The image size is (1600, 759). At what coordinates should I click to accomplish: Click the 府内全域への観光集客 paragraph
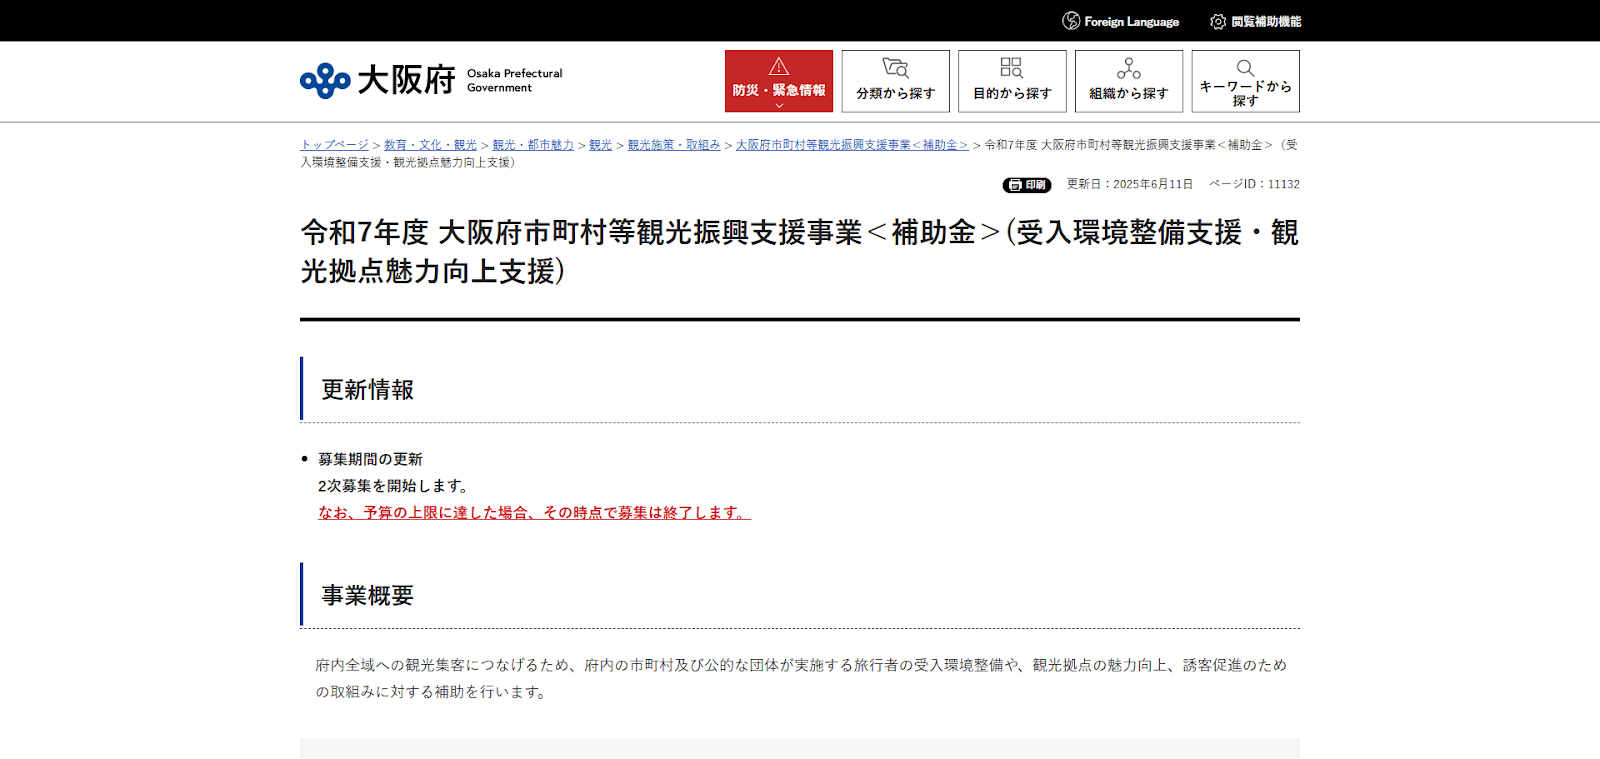[x=800, y=678]
